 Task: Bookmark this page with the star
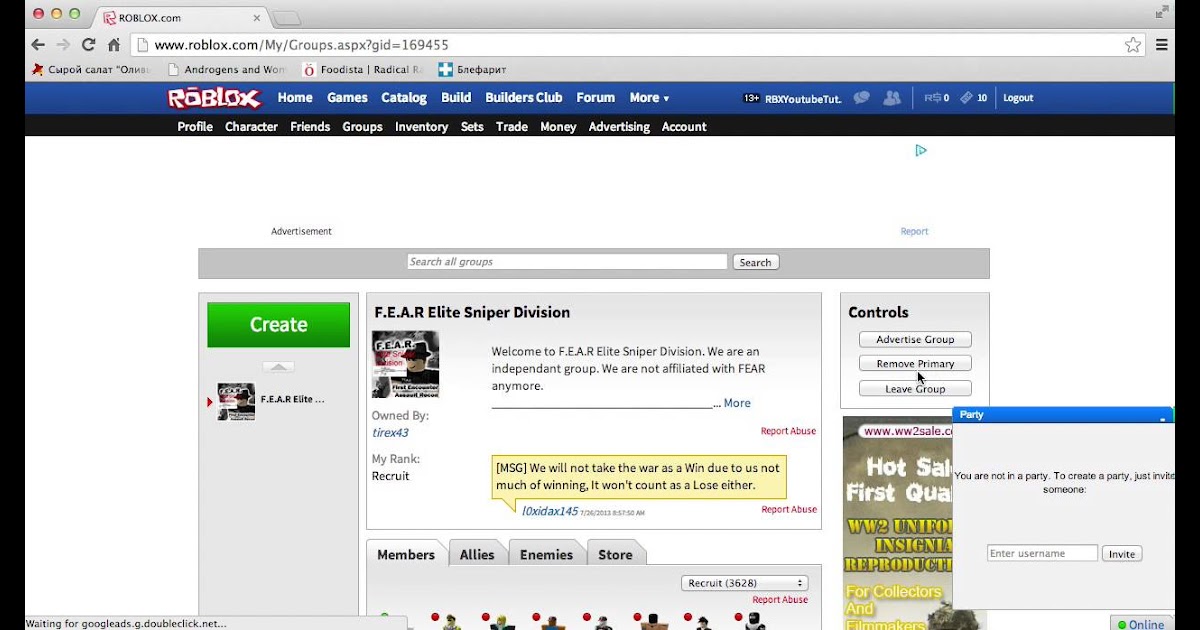pos(1133,45)
